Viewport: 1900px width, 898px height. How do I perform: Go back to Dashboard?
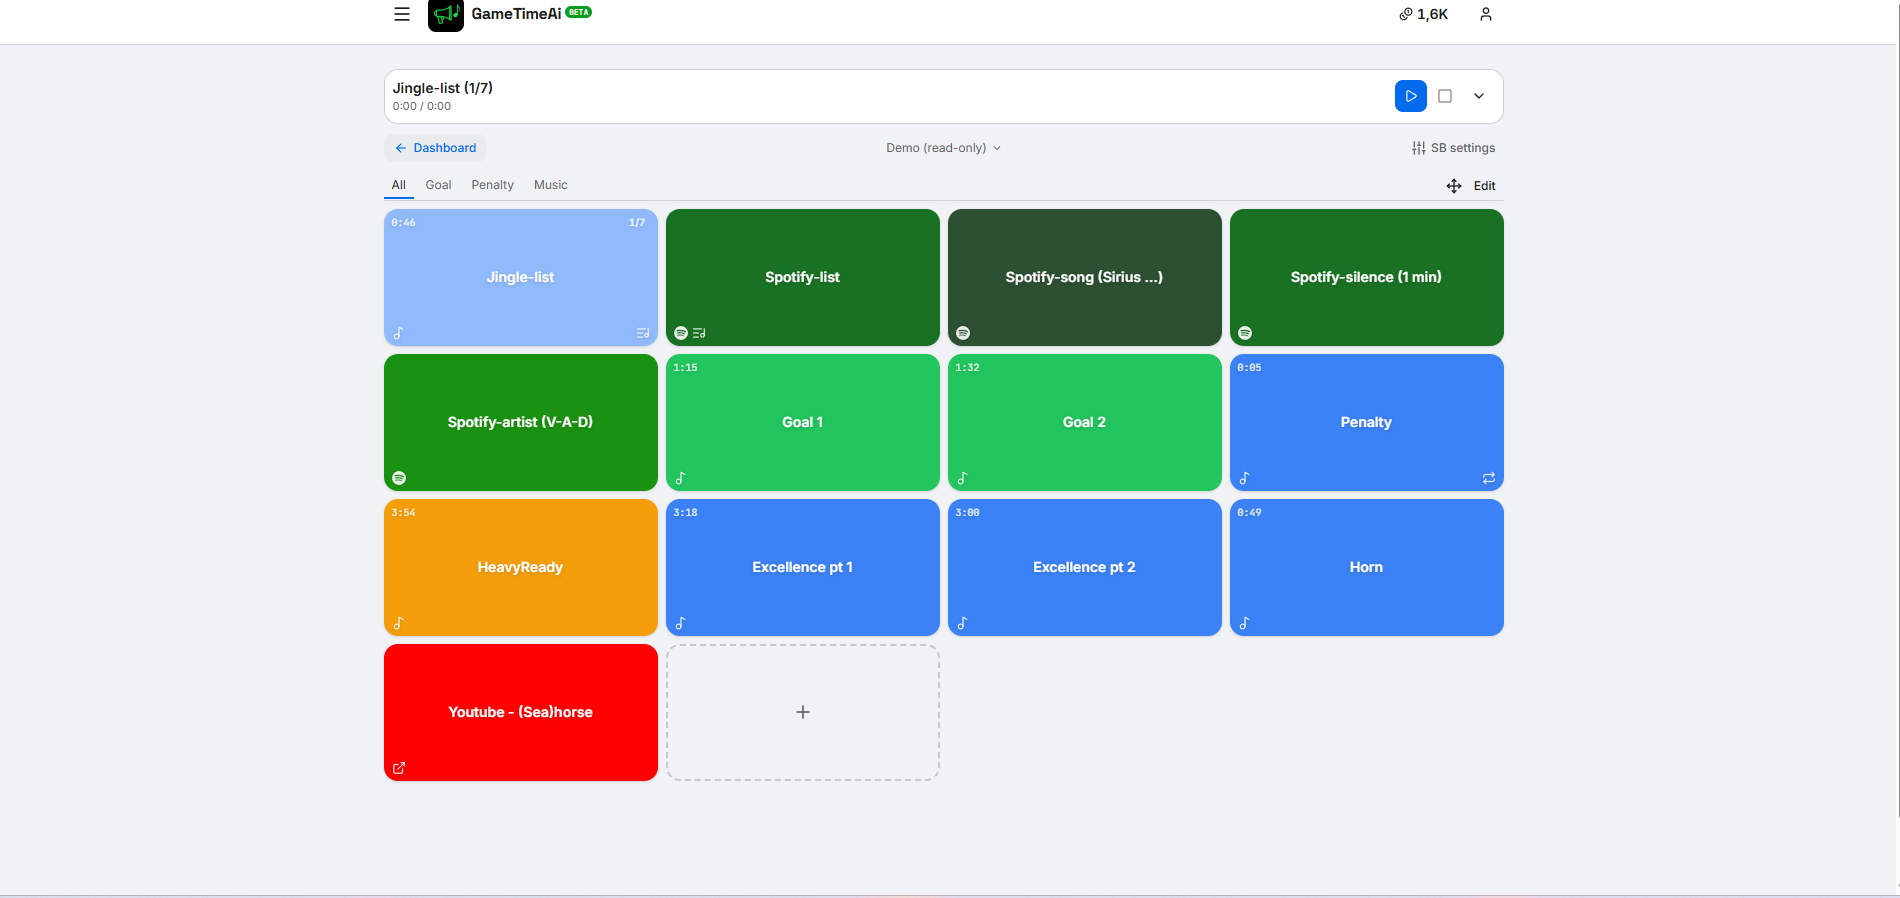point(435,148)
